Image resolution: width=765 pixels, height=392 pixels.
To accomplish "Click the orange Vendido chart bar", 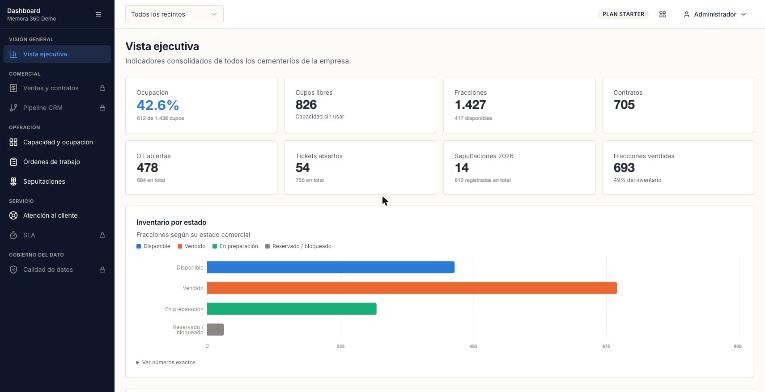I will point(412,288).
